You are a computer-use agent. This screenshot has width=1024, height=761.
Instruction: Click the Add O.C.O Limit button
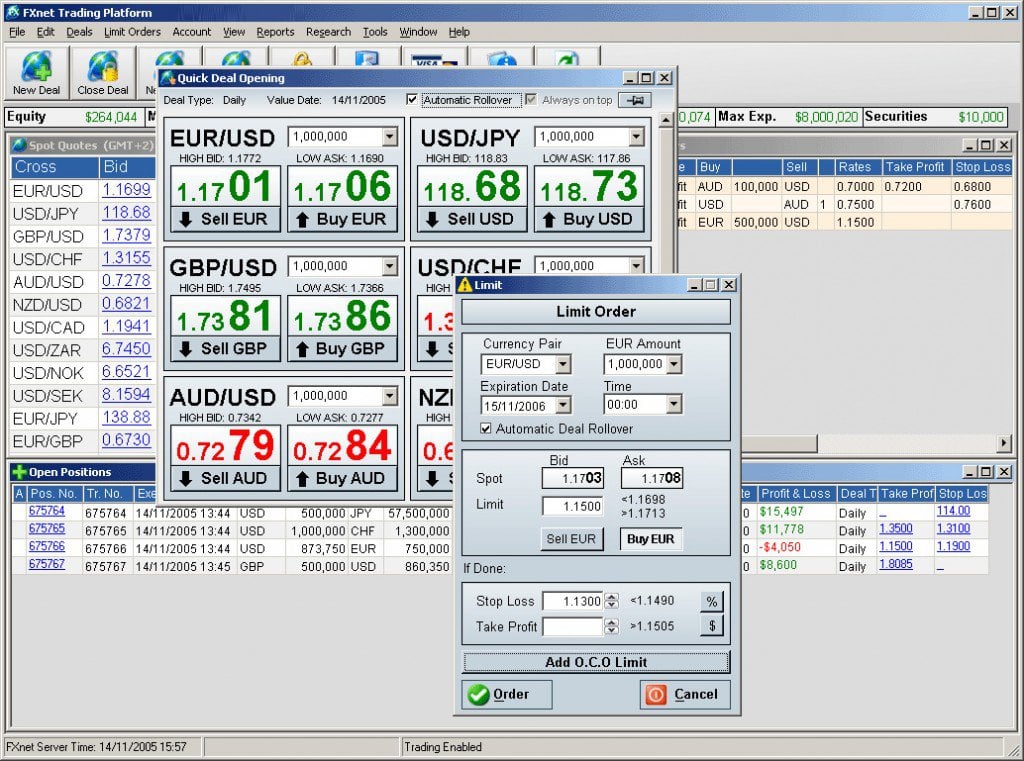click(x=596, y=662)
